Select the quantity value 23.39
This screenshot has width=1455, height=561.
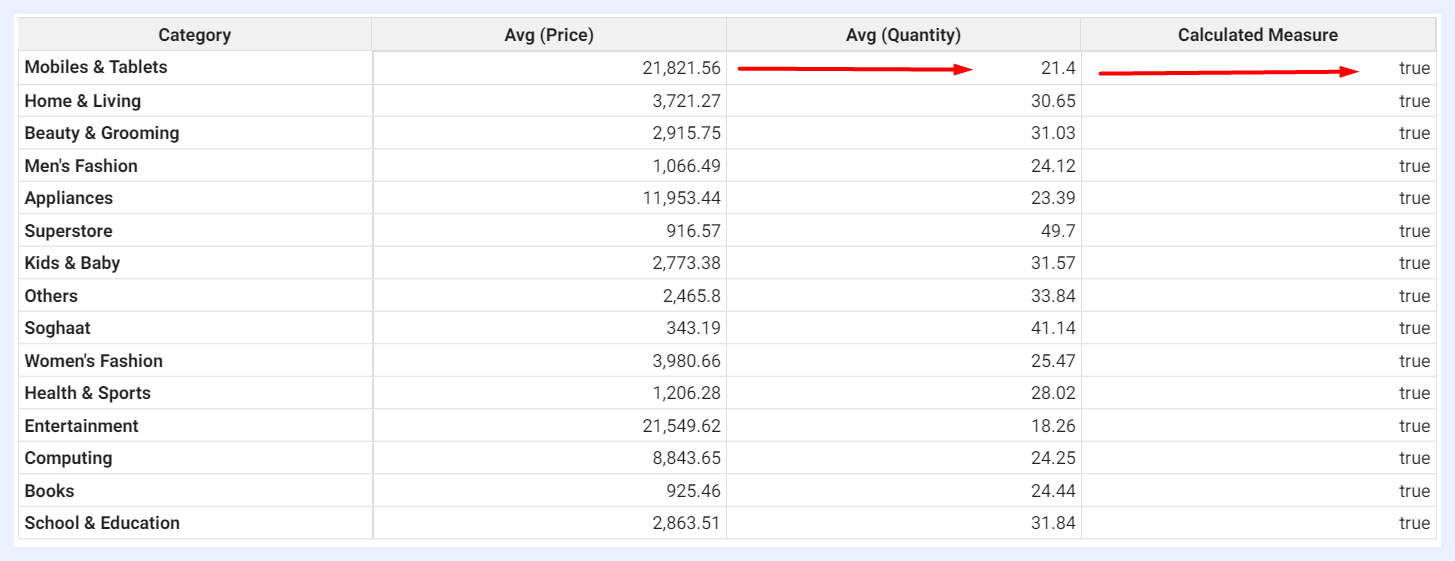(x=1053, y=198)
